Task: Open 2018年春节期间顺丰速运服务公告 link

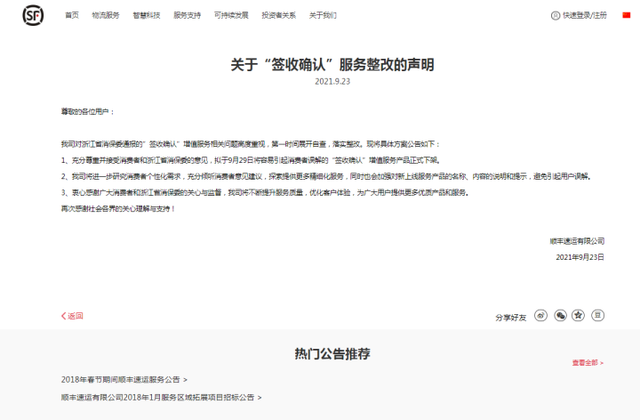Action: point(124,380)
